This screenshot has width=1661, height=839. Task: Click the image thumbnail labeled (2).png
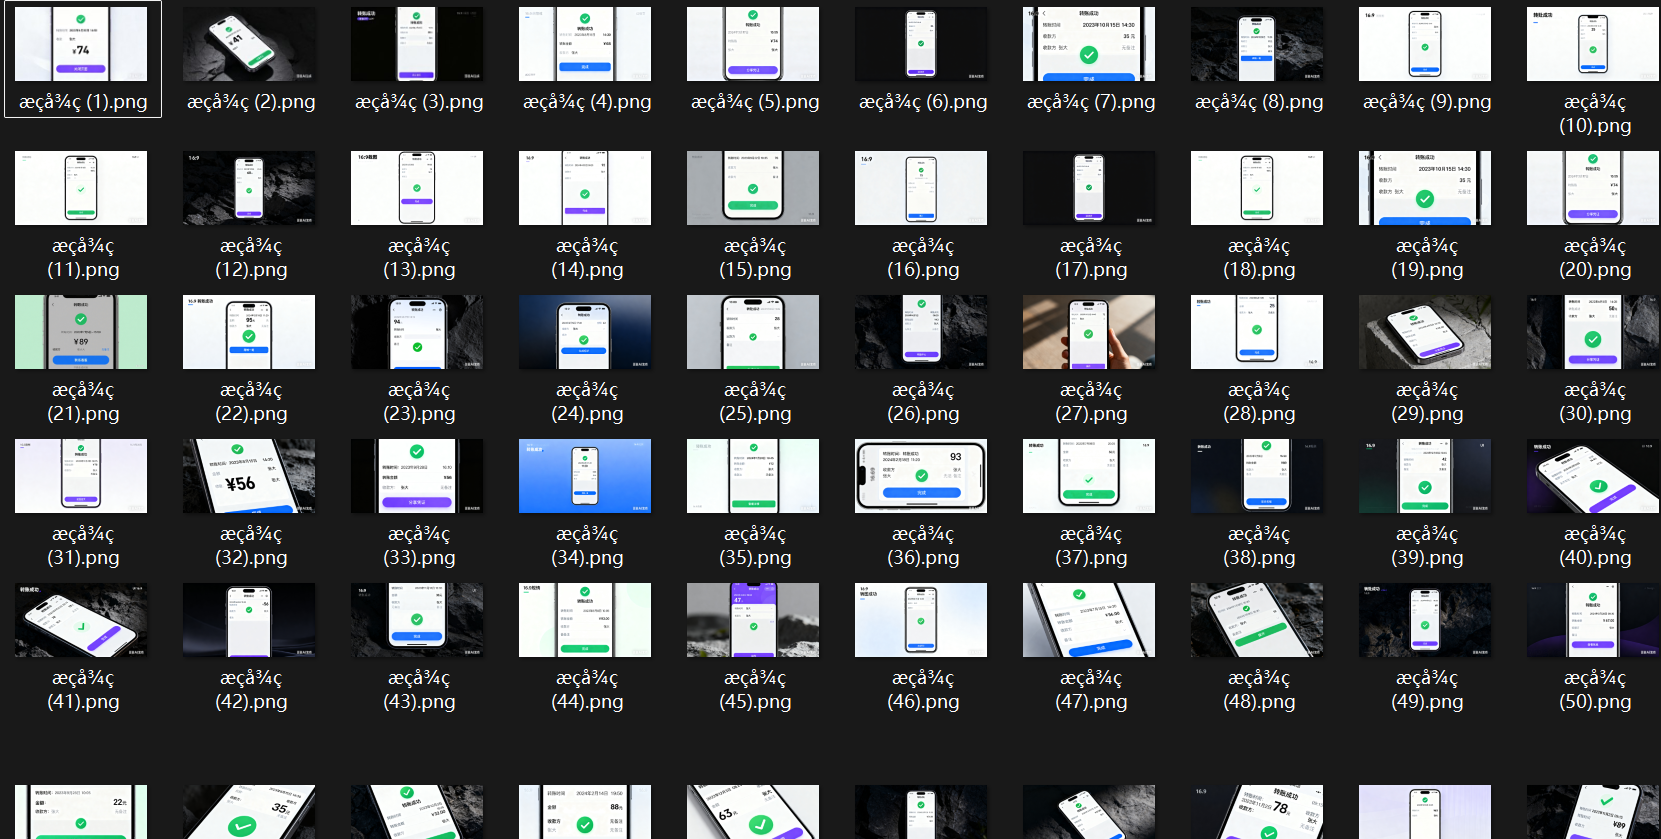pos(249,44)
